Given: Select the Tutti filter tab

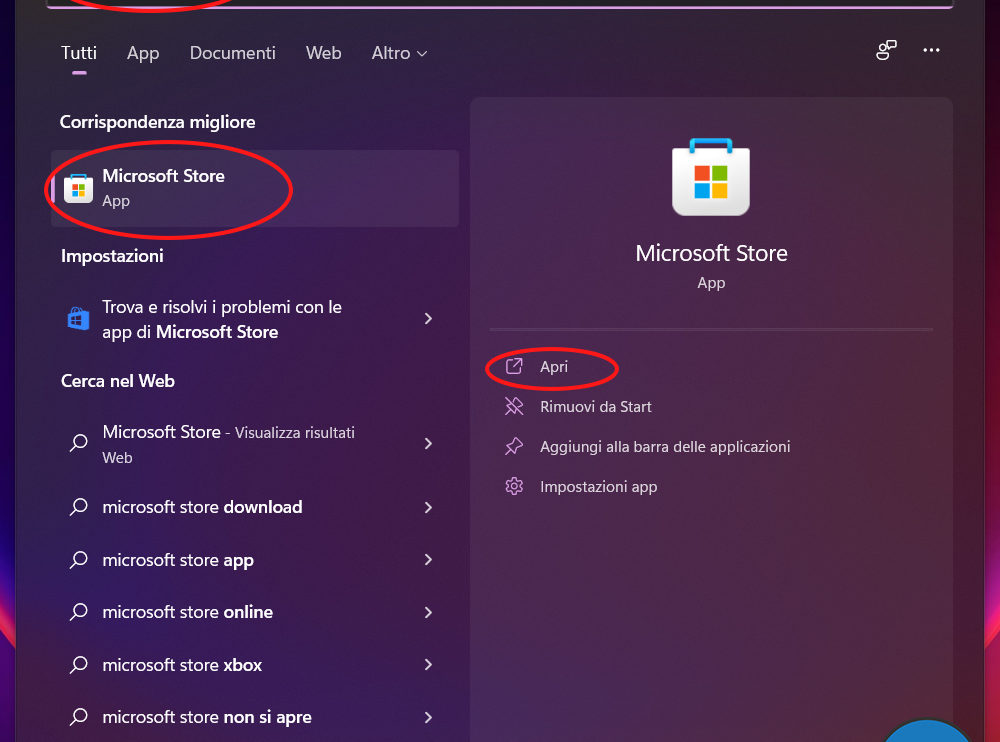Looking at the screenshot, I should (x=79, y=53).
